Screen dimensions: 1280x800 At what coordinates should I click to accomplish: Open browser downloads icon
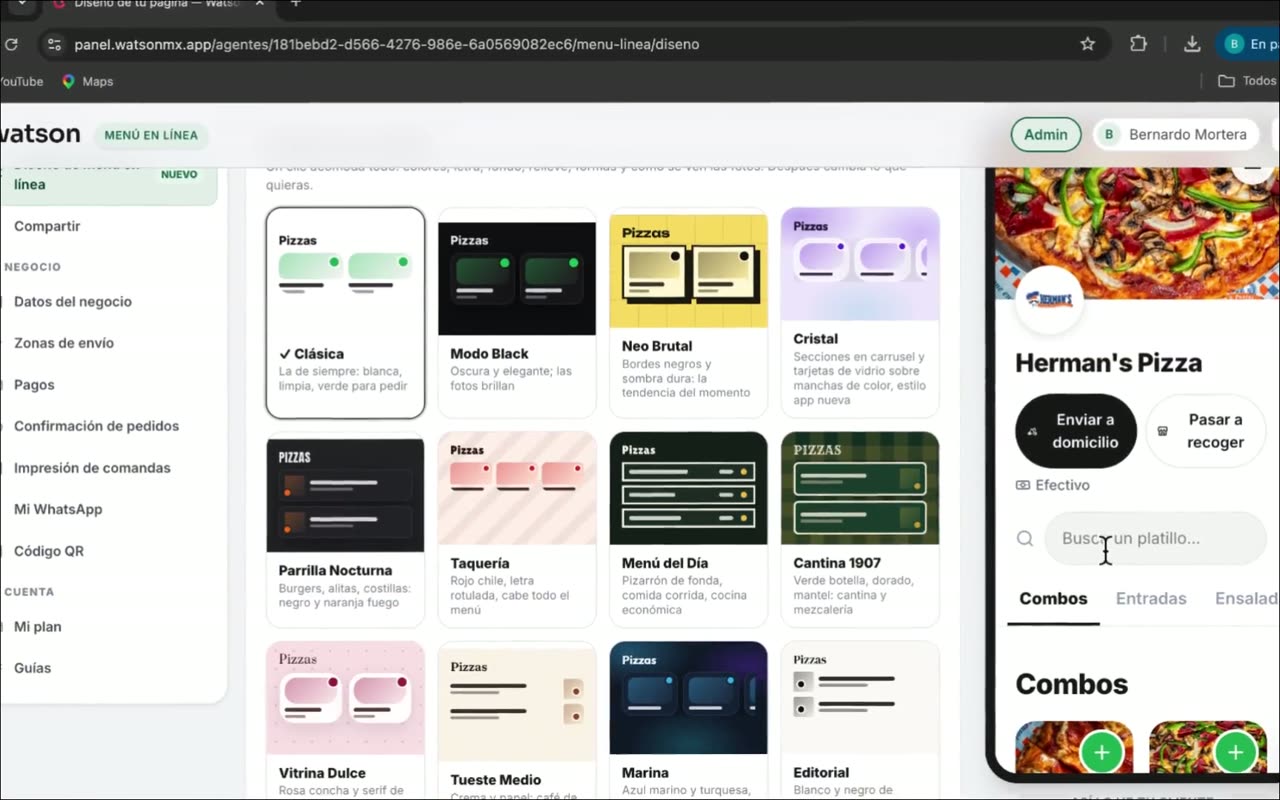[1192, 44]
